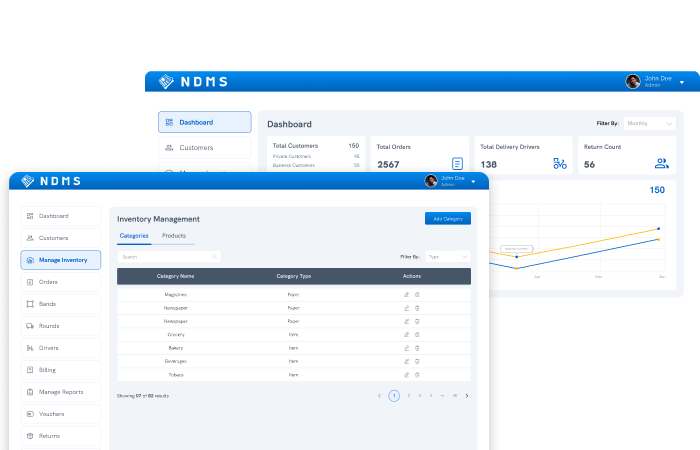Expand John Doe menu in front window
Viewport: 700px width, 450px height.
tap(473, 181)
